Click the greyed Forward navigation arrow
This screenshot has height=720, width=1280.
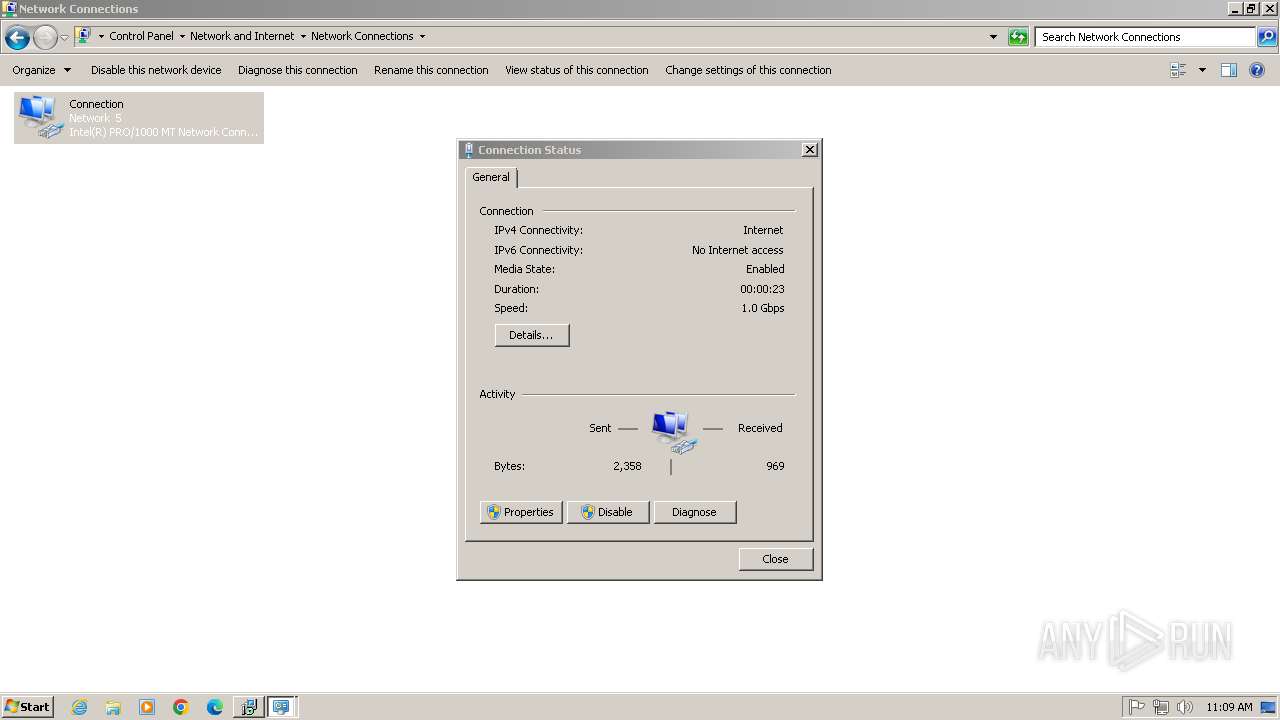[x=45, y=38]
